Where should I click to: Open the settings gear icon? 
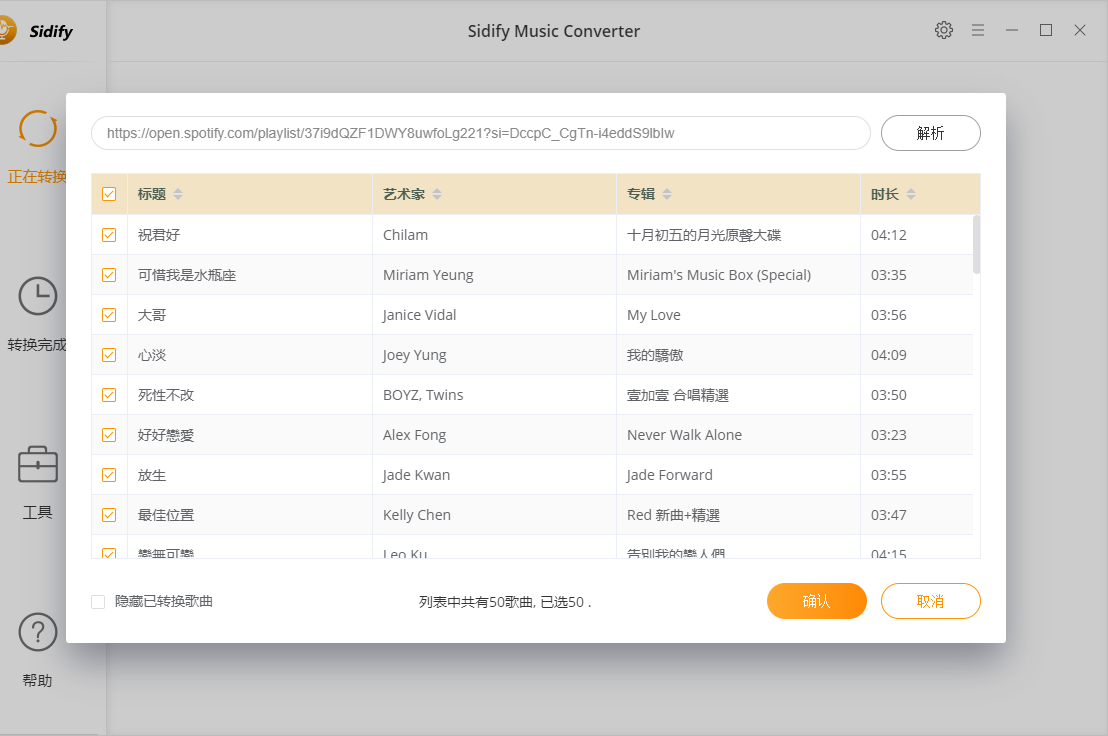click(943, 30)
